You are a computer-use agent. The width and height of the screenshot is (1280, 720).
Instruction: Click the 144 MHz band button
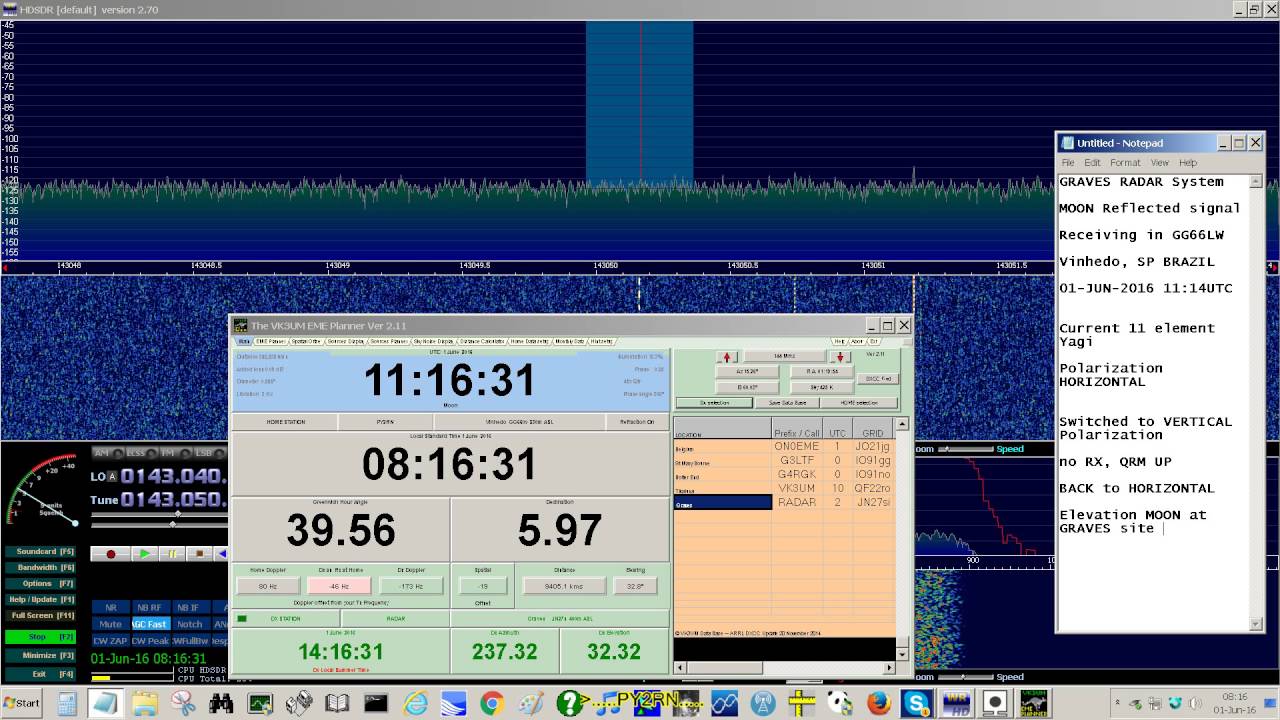(784, 357)
